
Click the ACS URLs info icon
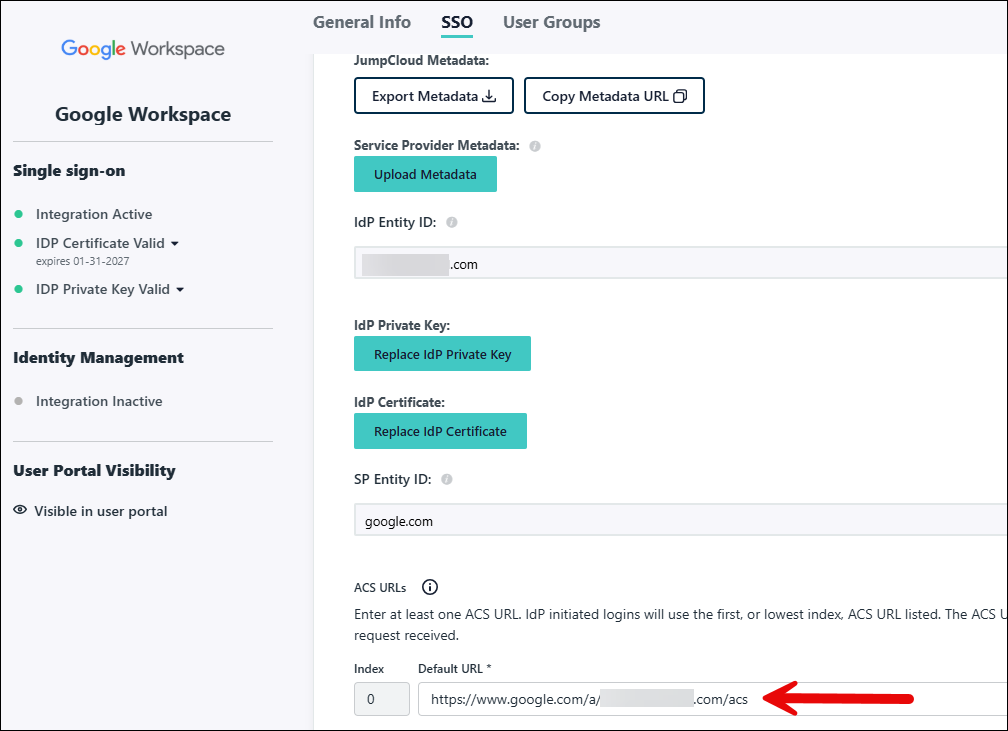[x=430, y=588]
